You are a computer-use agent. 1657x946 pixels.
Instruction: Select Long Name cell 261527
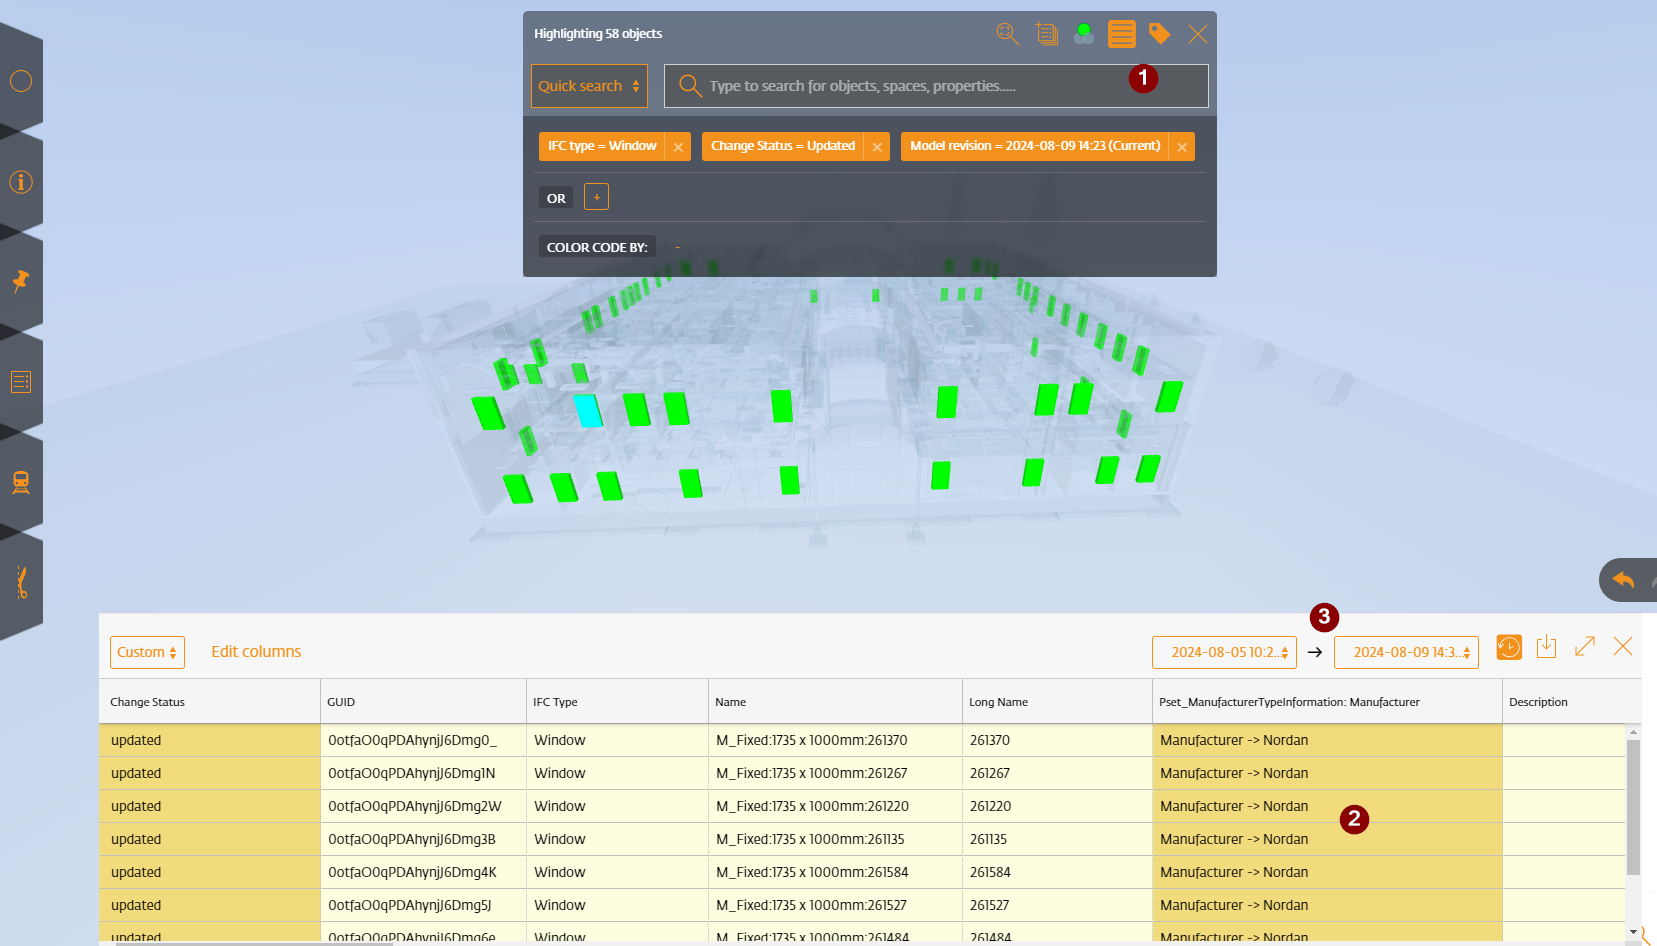(1057, 905)
